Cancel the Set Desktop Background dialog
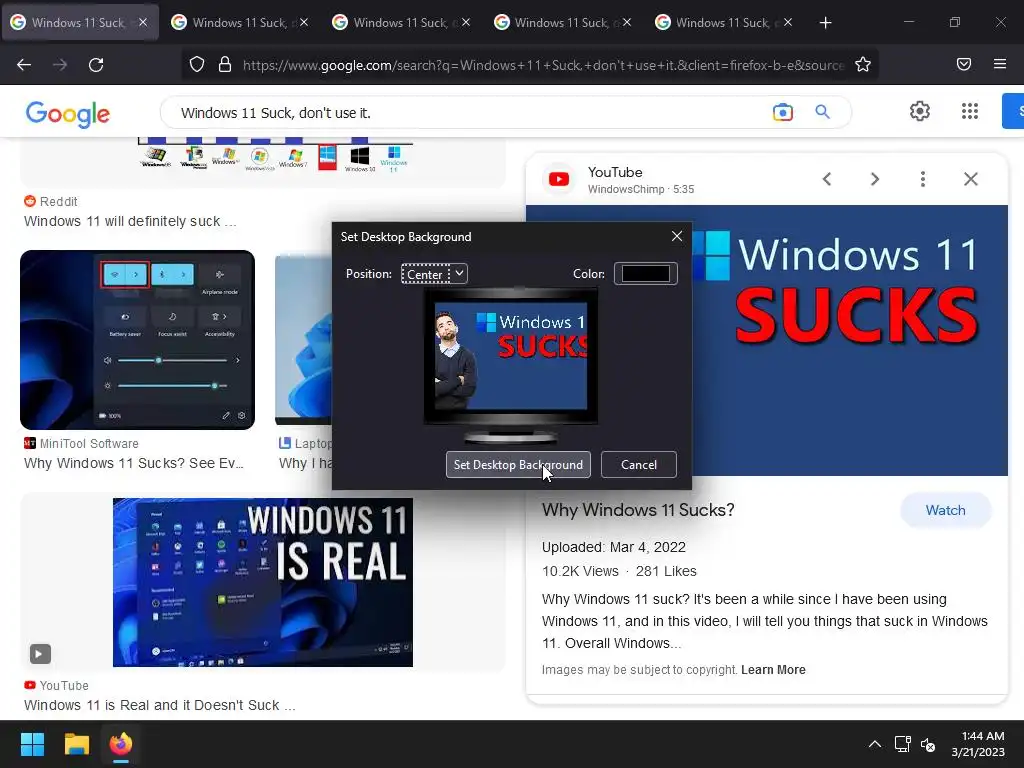 (x=639, y=464)
